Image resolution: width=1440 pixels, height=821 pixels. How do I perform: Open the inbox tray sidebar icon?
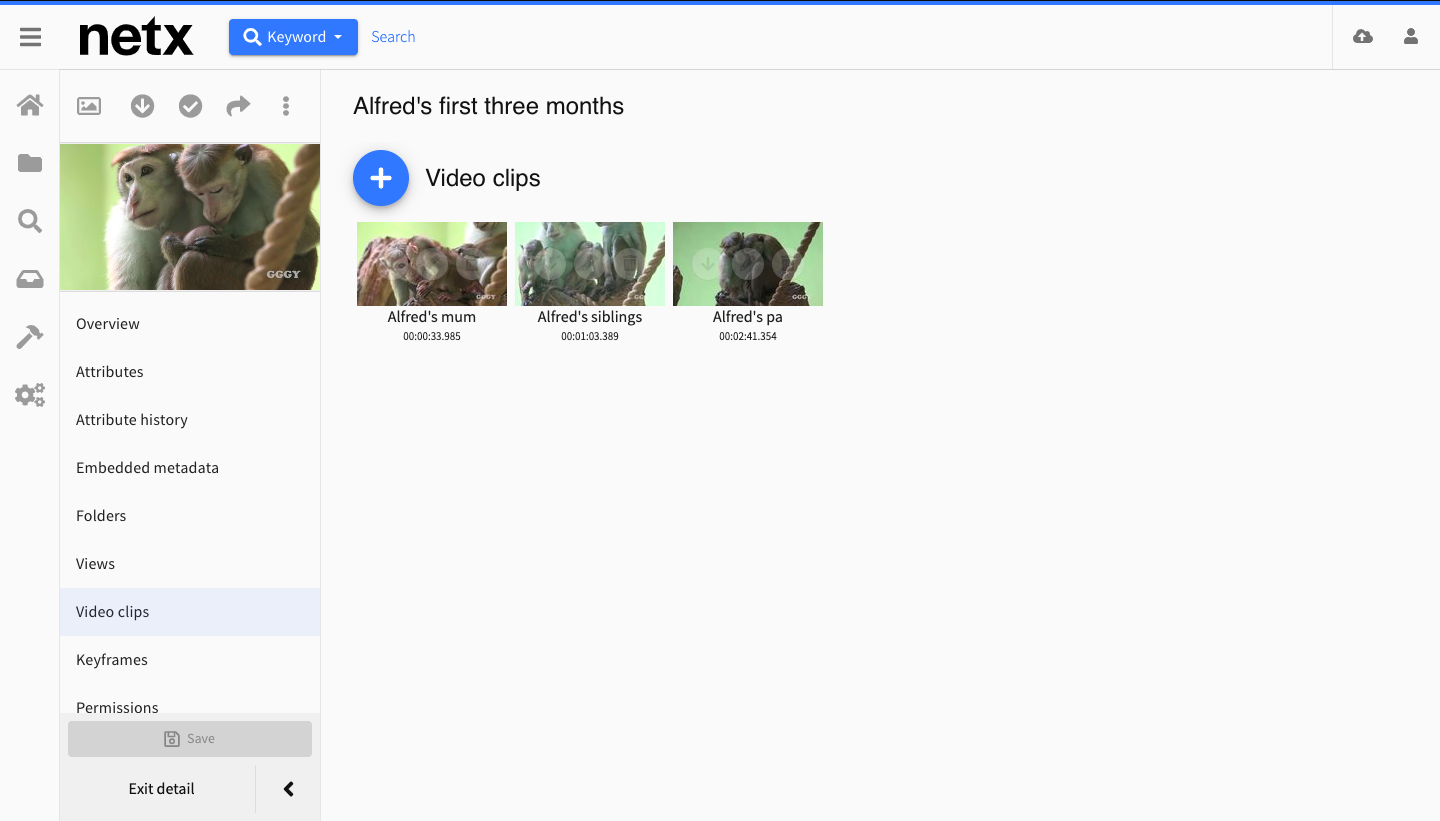coord(30,279)
